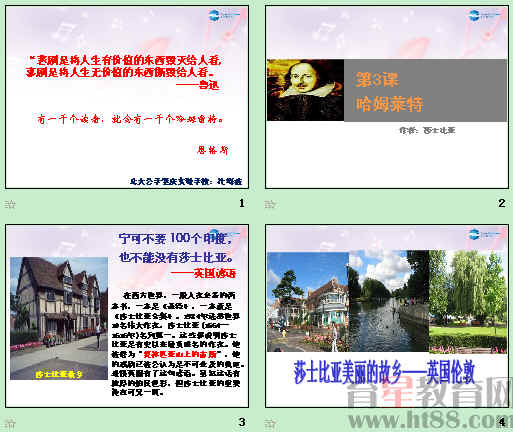
Task: Select slide 1 thumbnail with Lu Xun quote
Action: [x=127, y=97]
